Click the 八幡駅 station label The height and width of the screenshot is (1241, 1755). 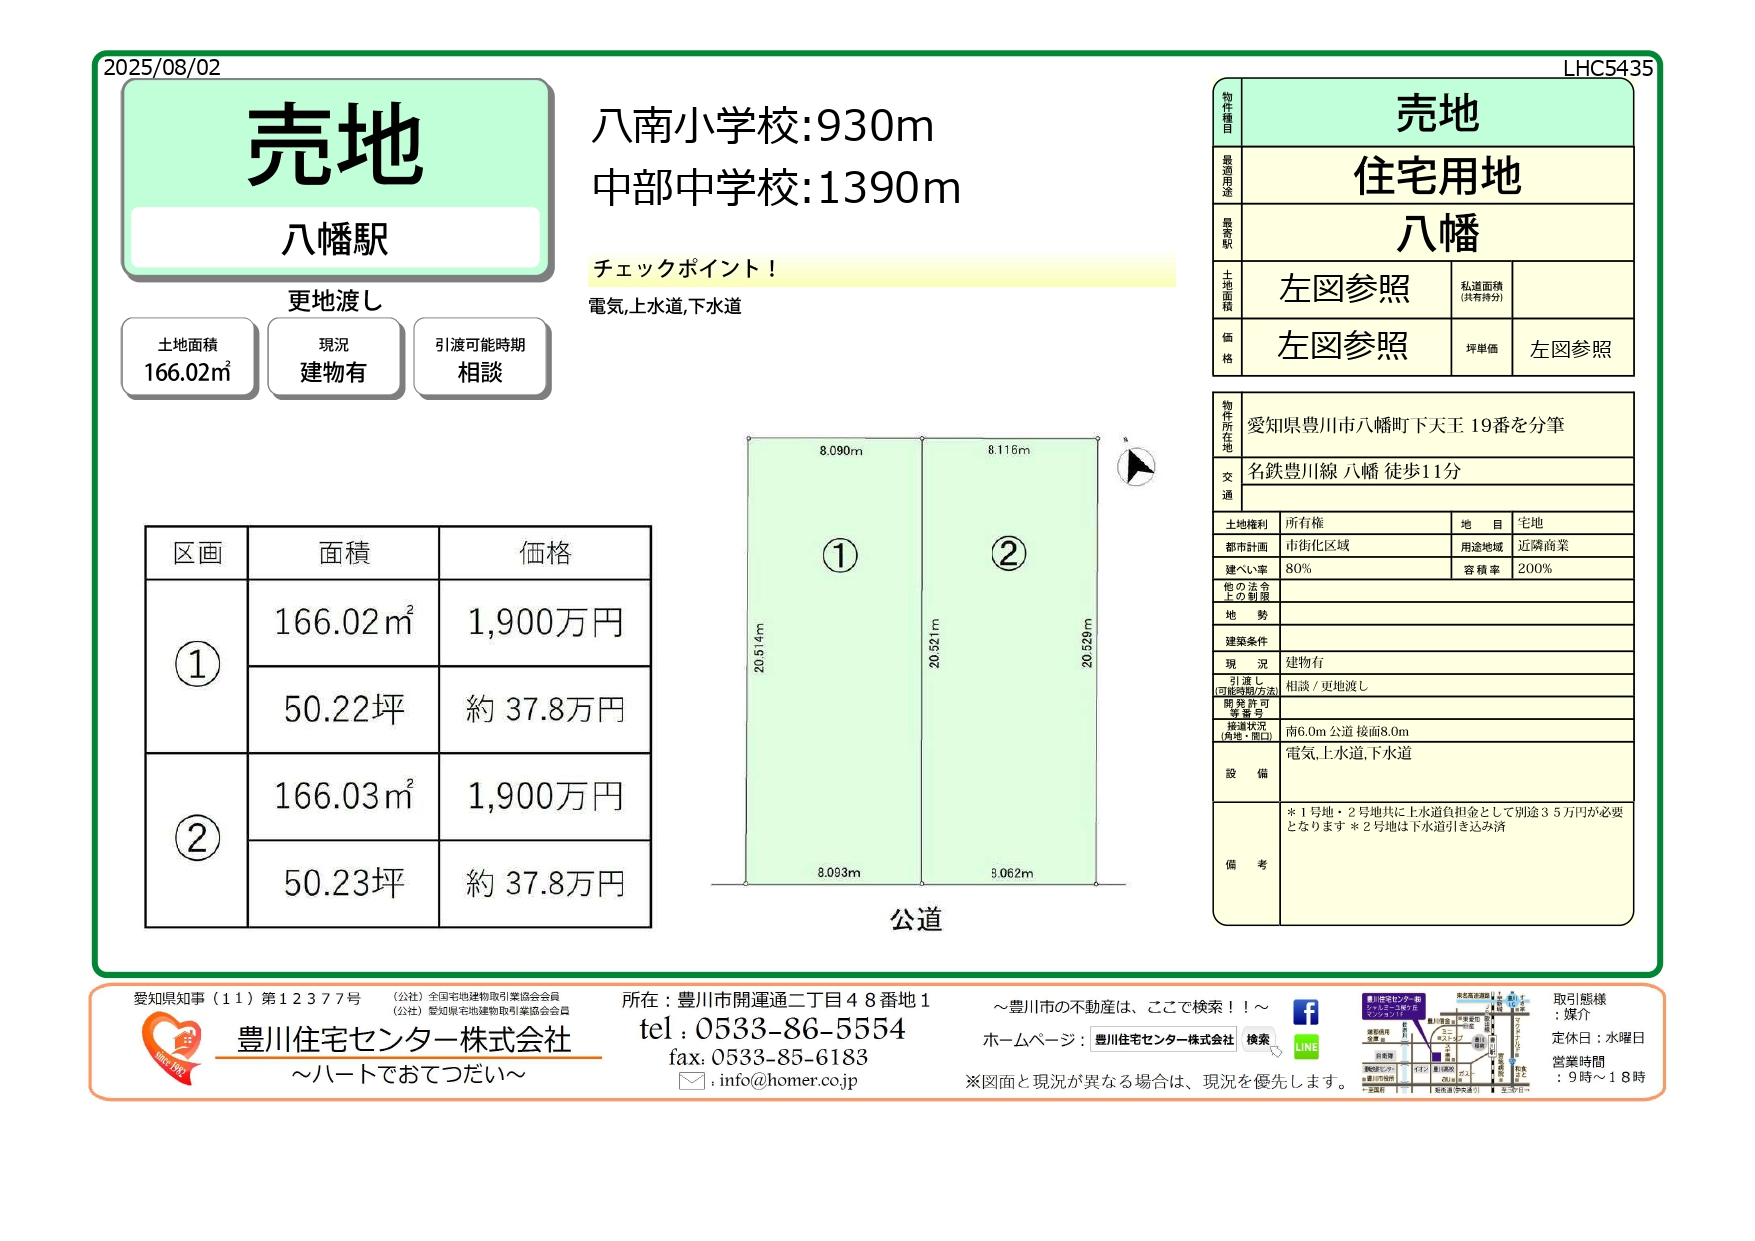(x=335, y=239)
